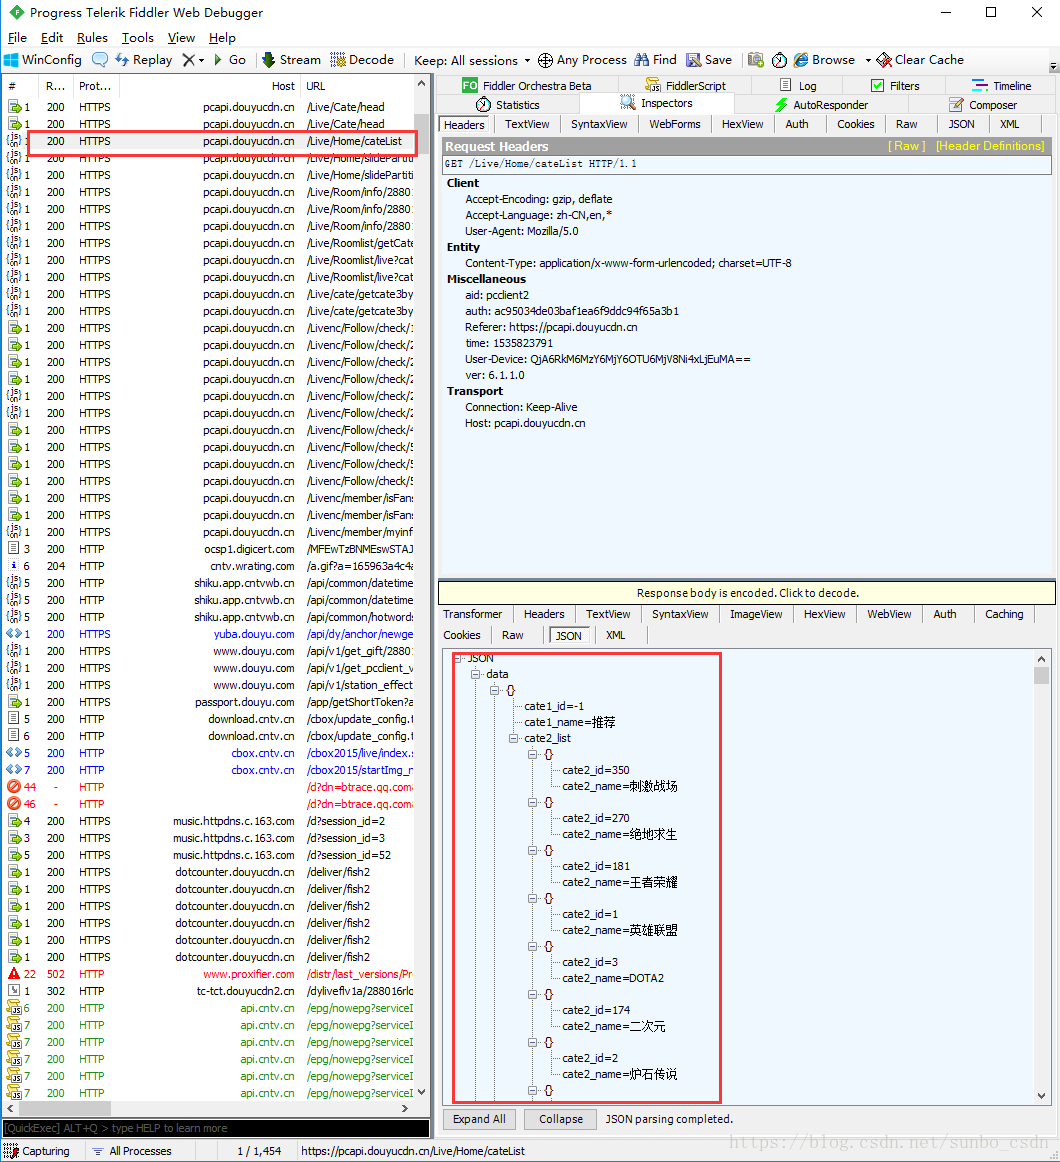
Task: Toggle Capturing in status bar
Action: point(37,1151)
